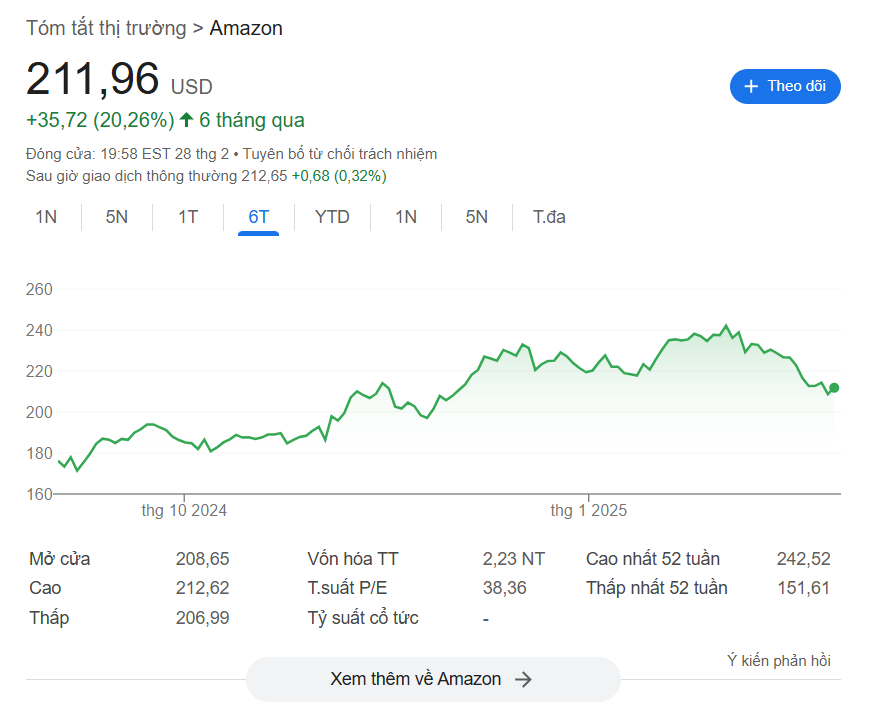Viewport: 877px width, 716px height.
Task: Click the 52-week high value 242,52
Action: tap(803, 559)
